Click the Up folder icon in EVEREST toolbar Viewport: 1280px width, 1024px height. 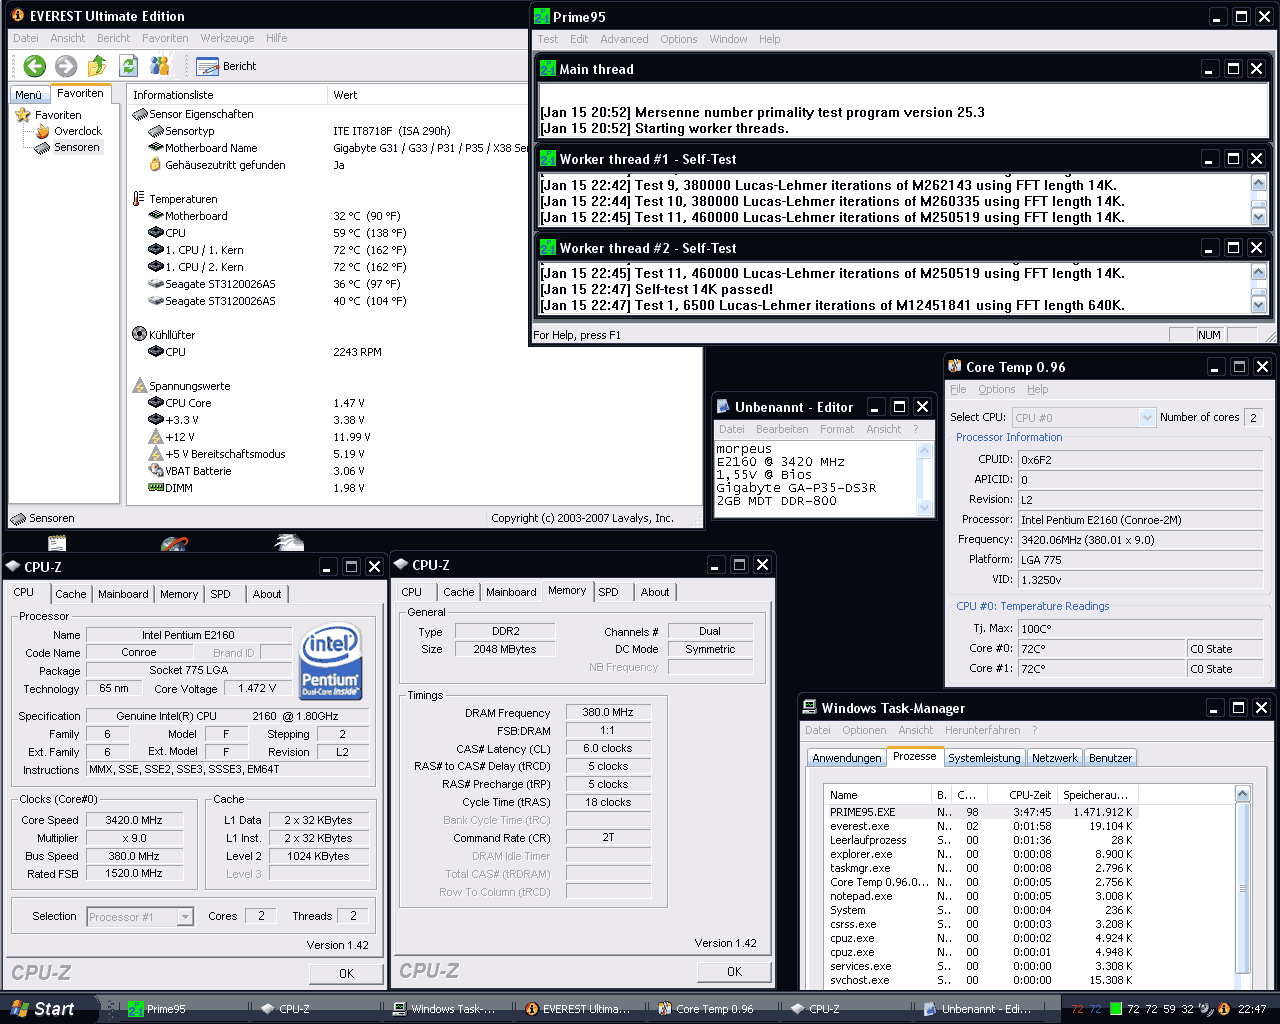(97, 66)
